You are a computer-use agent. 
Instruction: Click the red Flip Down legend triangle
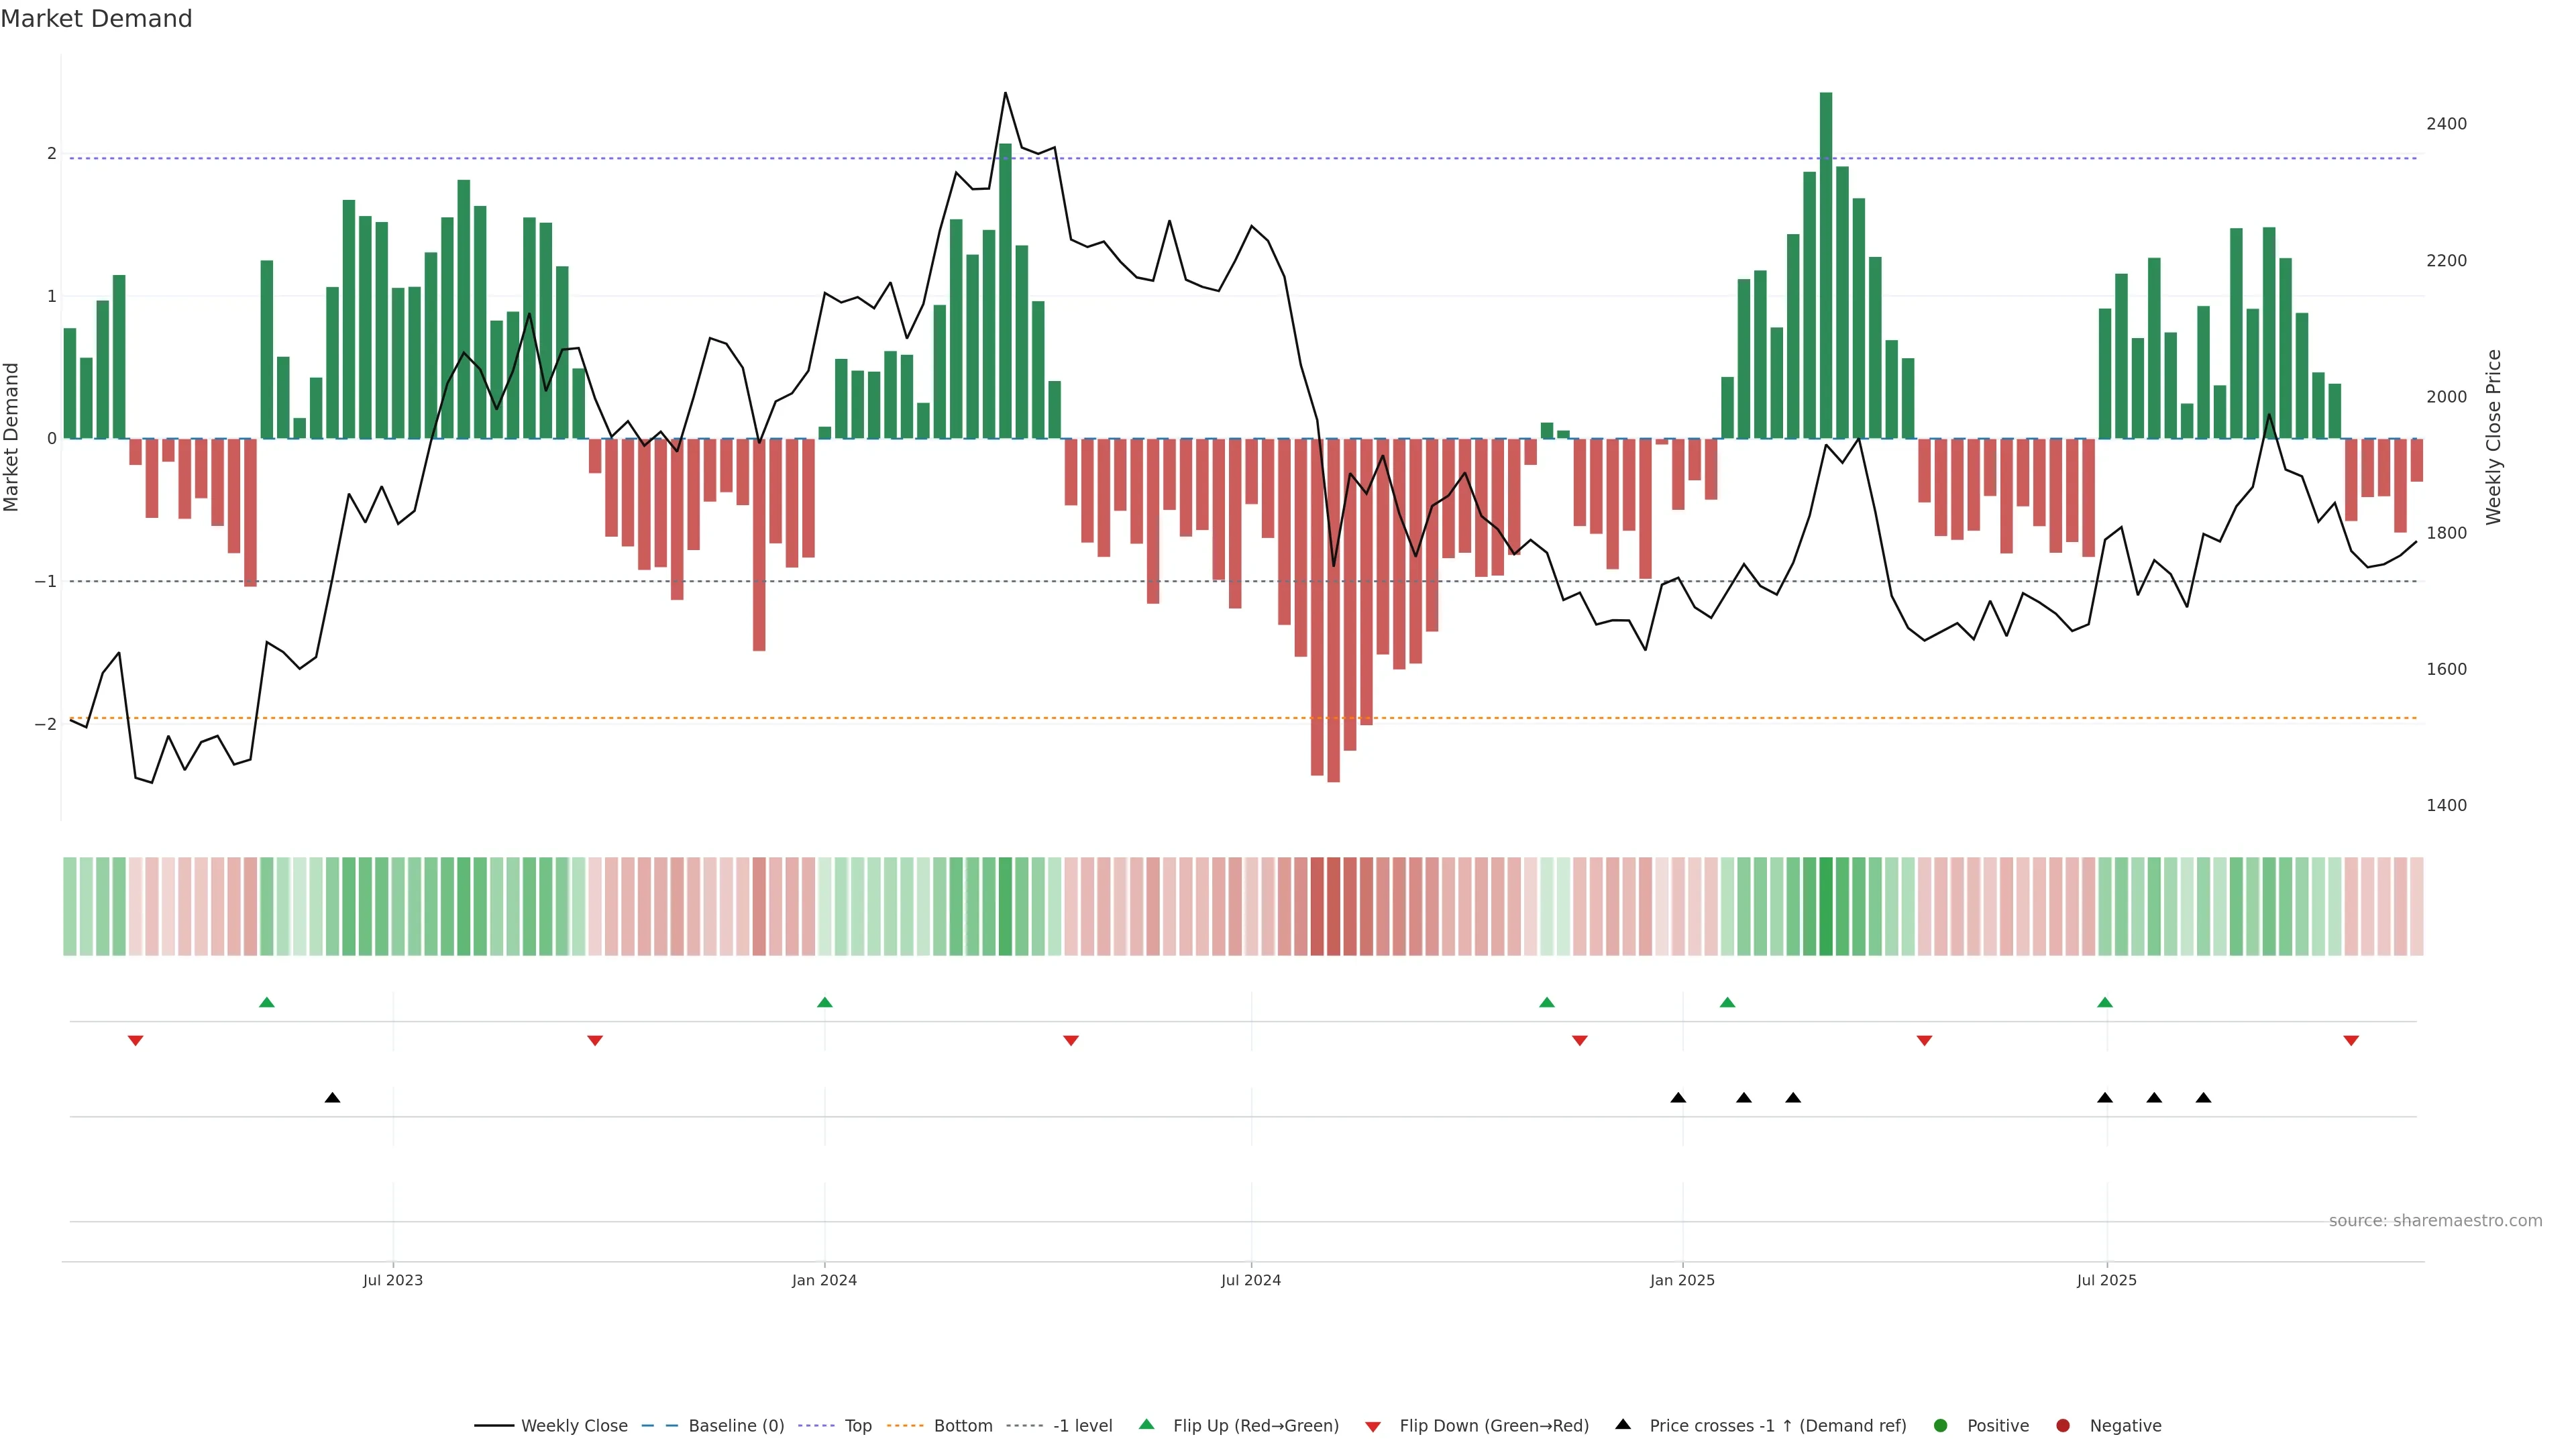1373,1426
